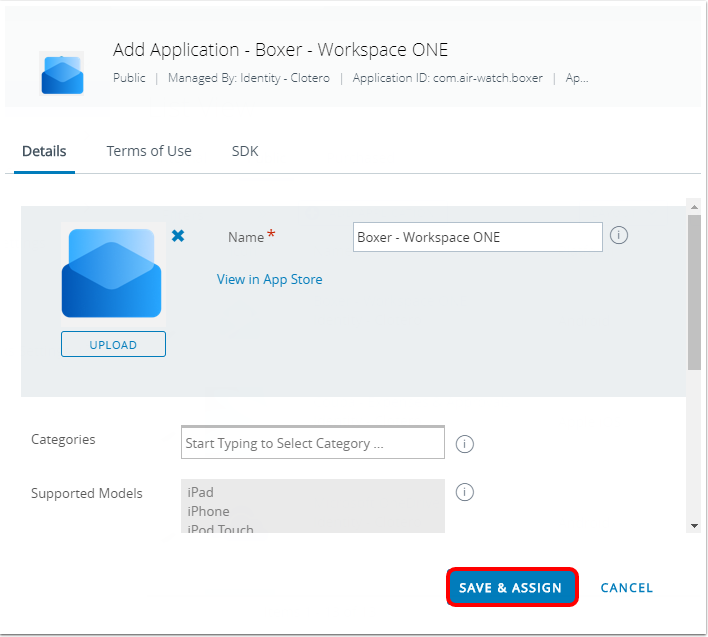Click the small Boxer icon in header
Image resolution: width=708 pixels, height=637 pixels.
click(62, 73)
